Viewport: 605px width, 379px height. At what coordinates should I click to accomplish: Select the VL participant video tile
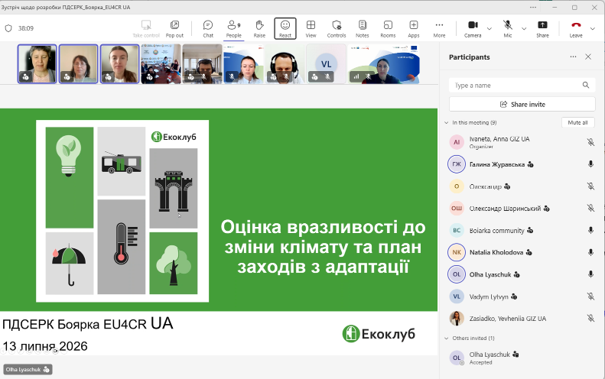click(x=326, y=64)
